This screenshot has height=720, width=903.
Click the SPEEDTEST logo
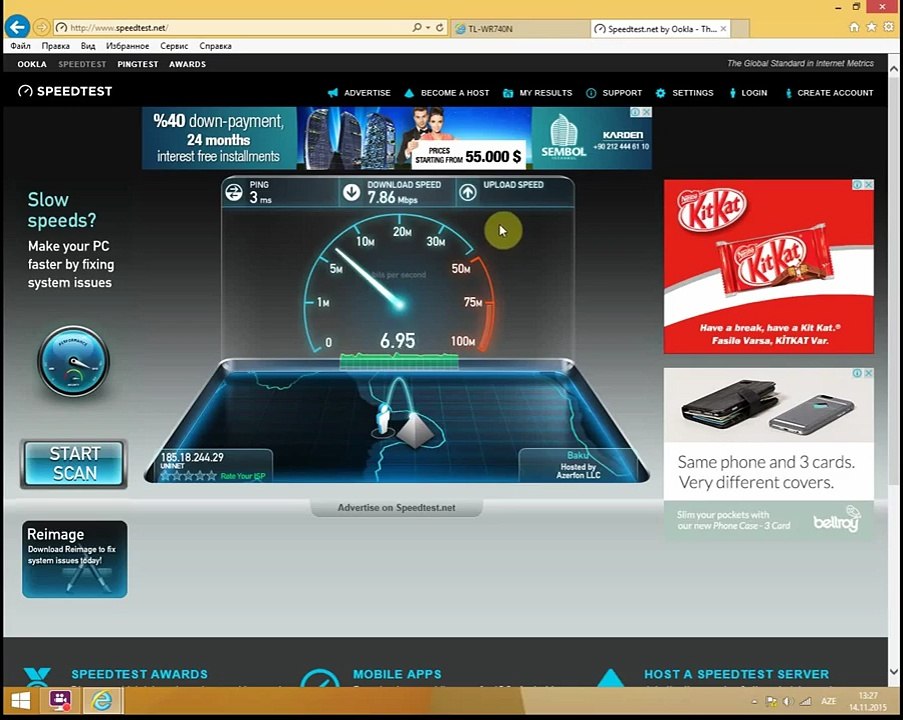[x=65, y=91]
